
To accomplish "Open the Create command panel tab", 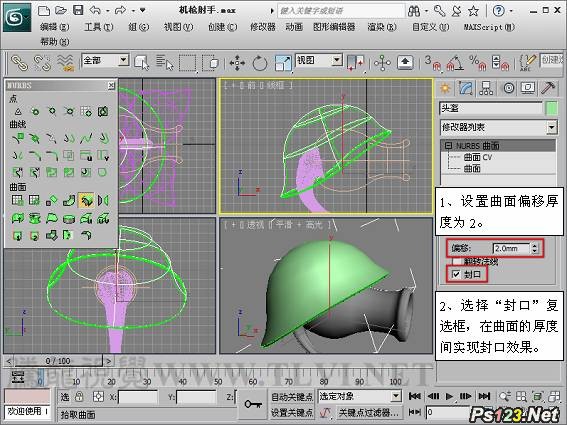I will coord(445,88).
